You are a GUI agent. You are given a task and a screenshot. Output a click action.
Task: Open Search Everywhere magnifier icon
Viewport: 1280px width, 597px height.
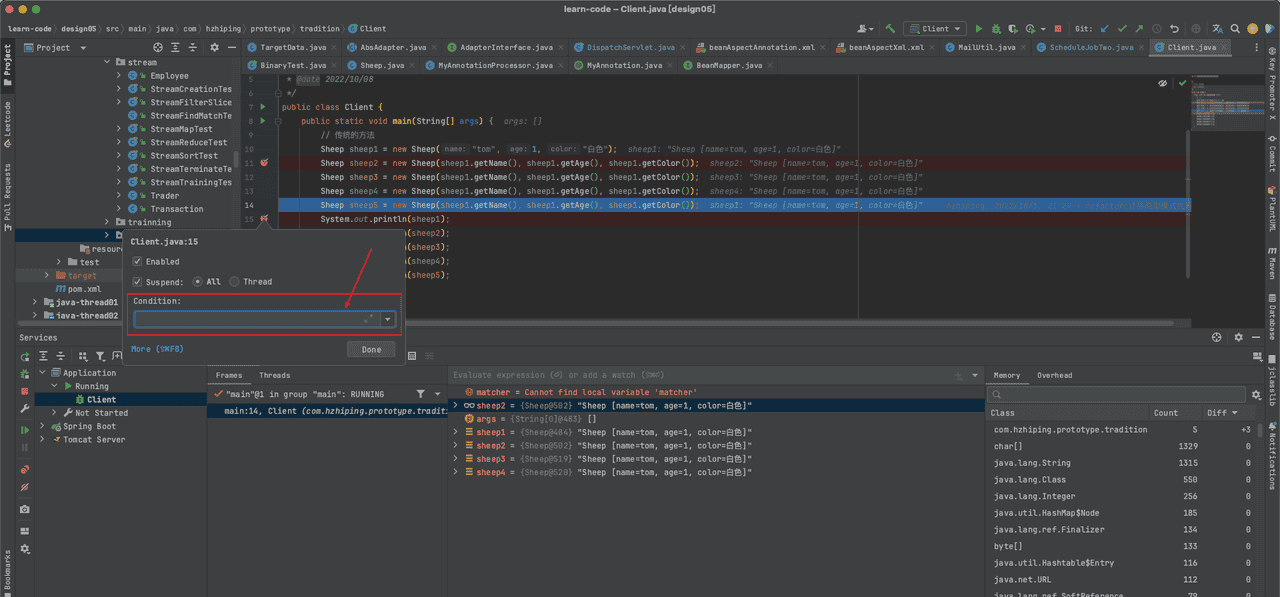[1236, 29]
